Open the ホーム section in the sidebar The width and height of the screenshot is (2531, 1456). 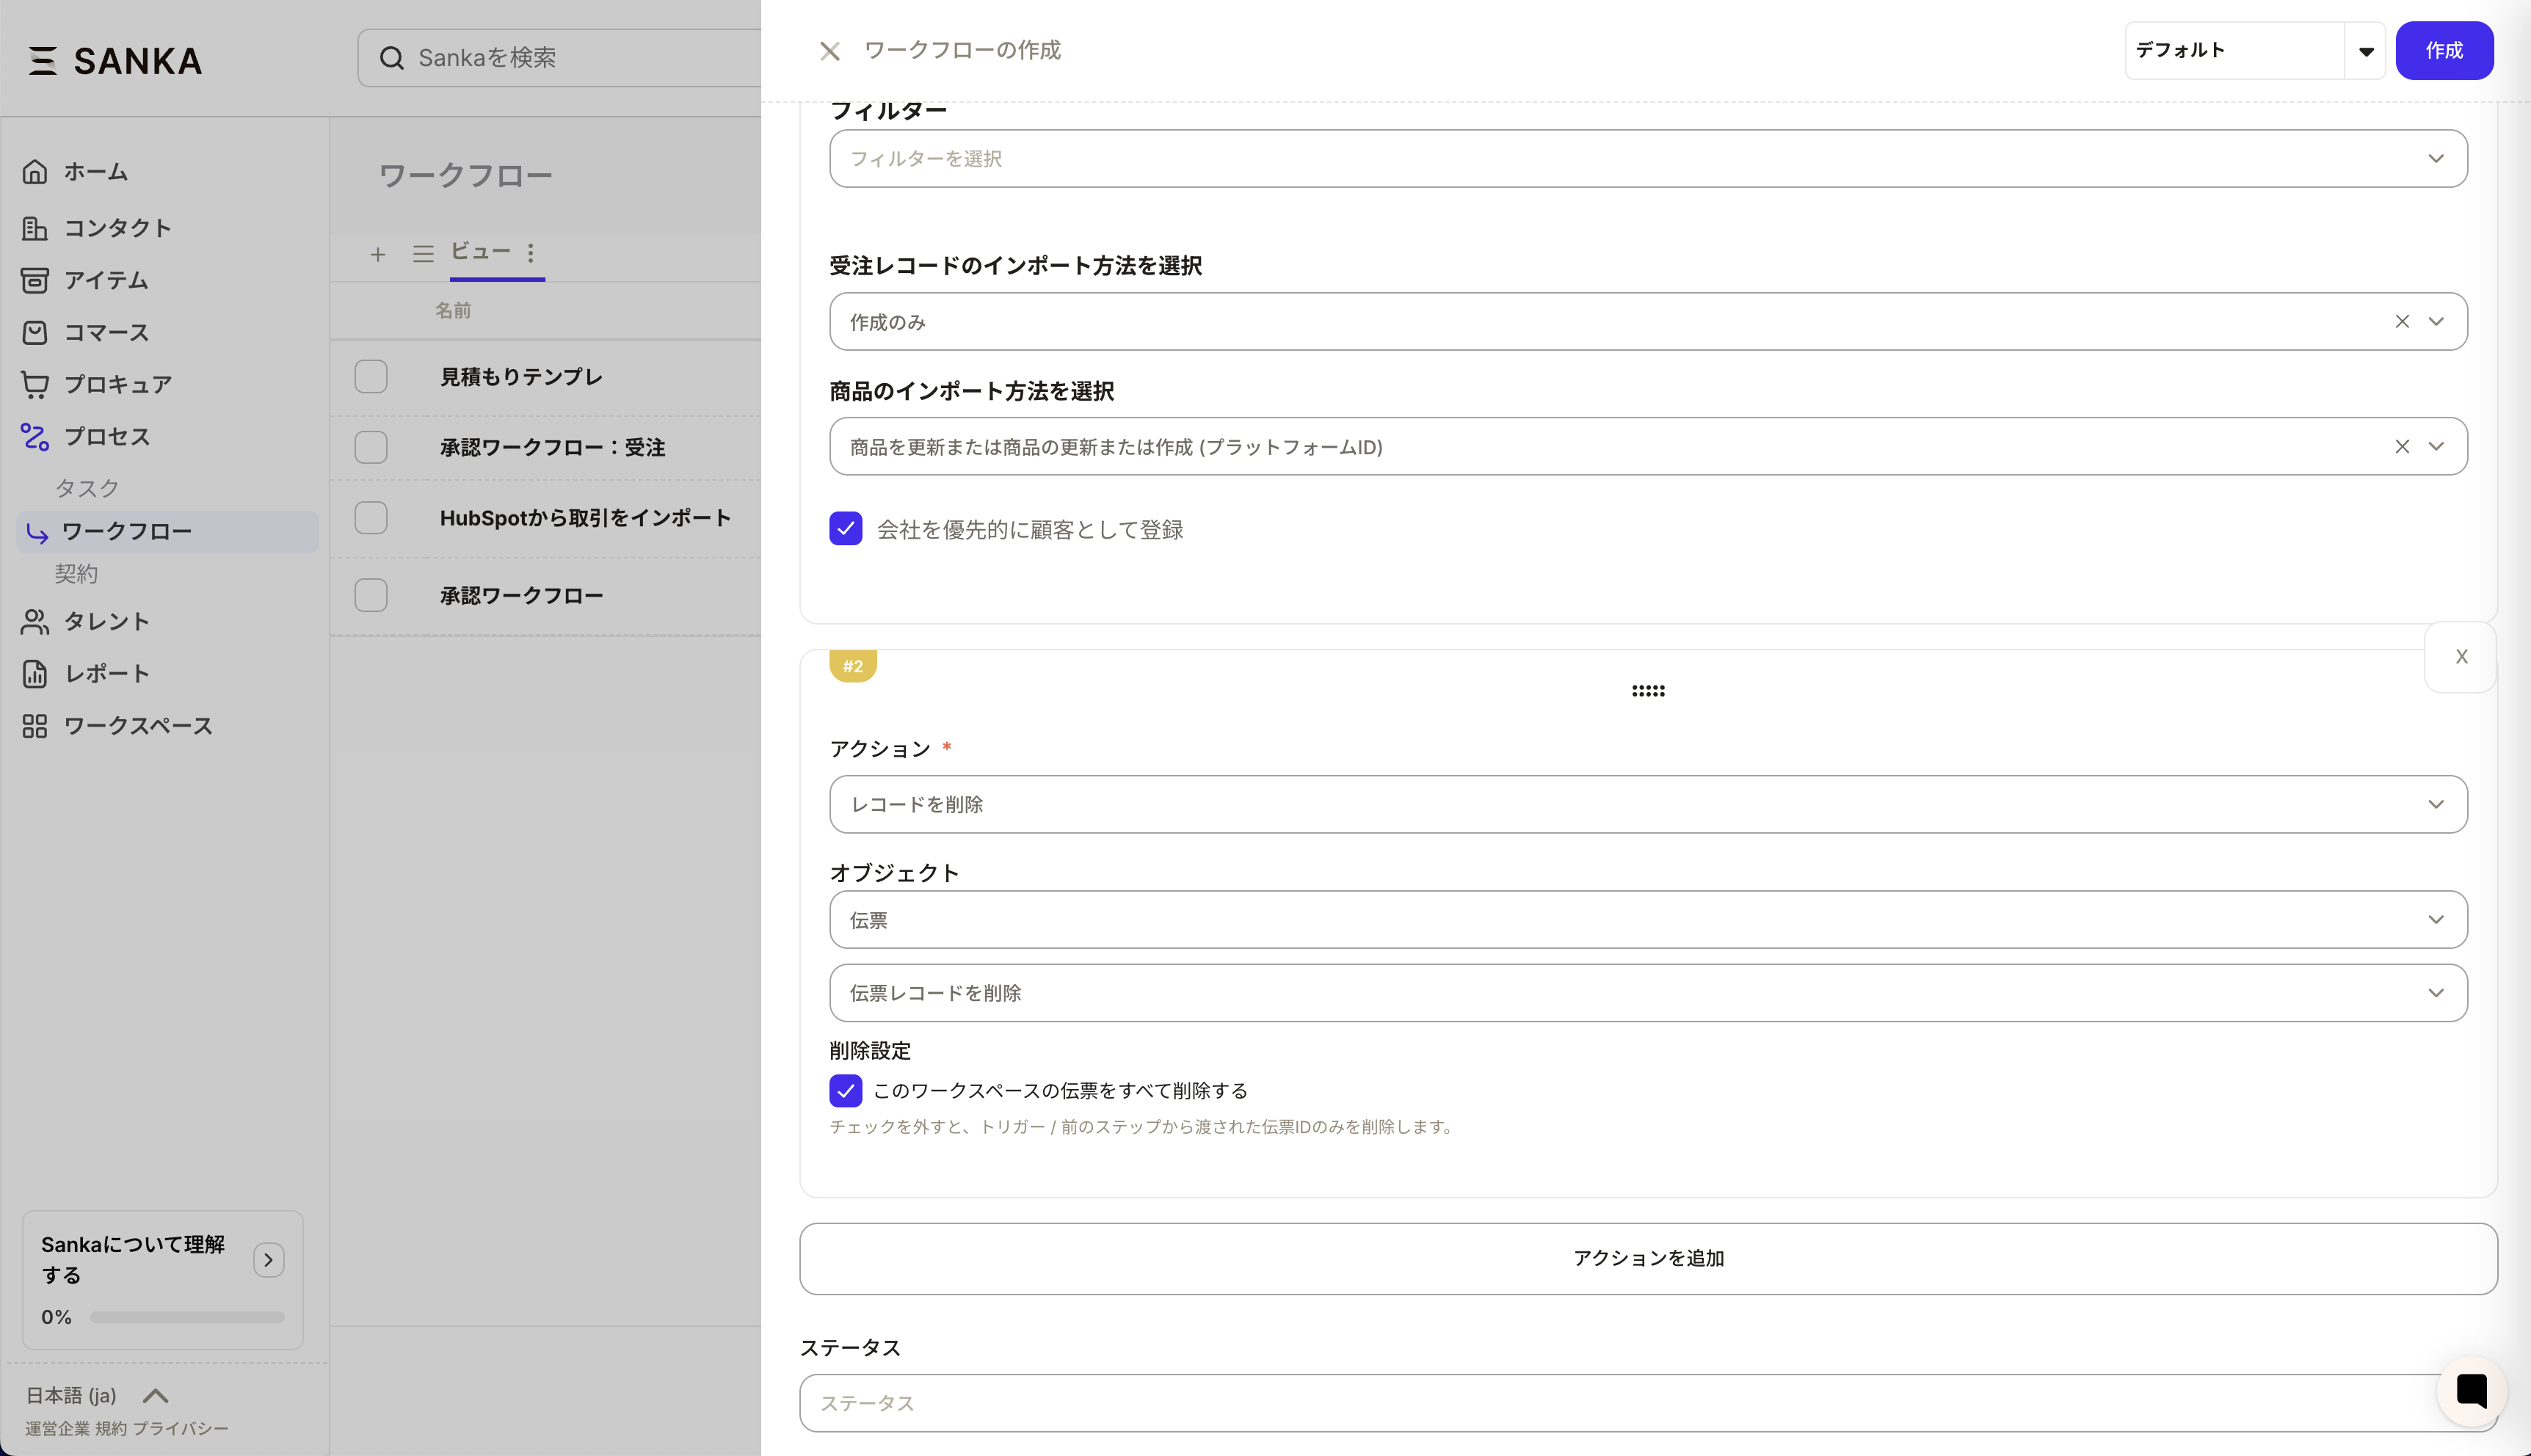click(x=96, y=171)
